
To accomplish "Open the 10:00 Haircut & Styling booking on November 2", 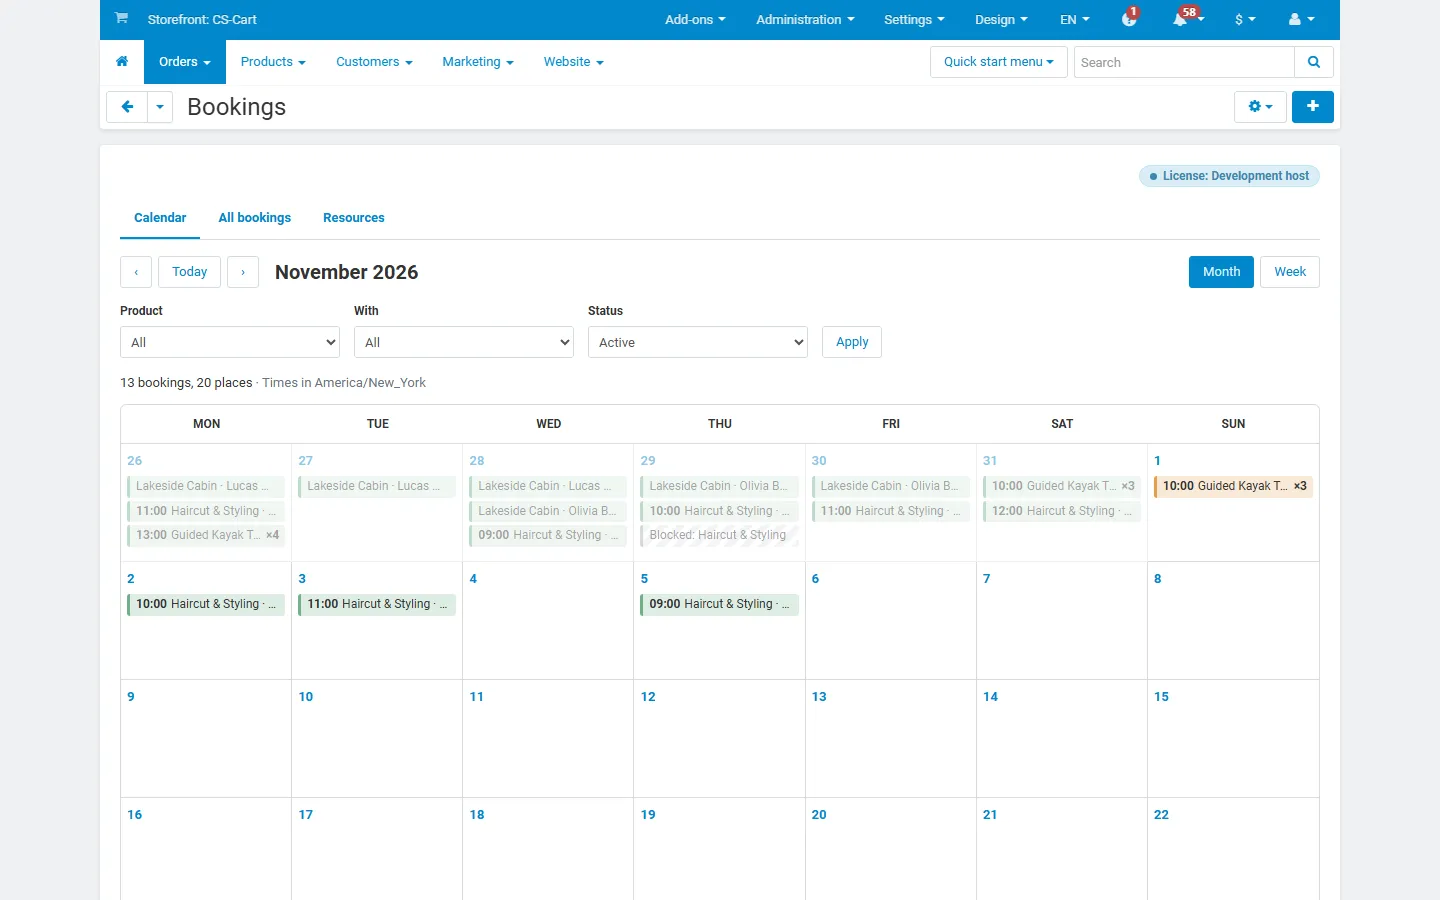I will point(206,604).
